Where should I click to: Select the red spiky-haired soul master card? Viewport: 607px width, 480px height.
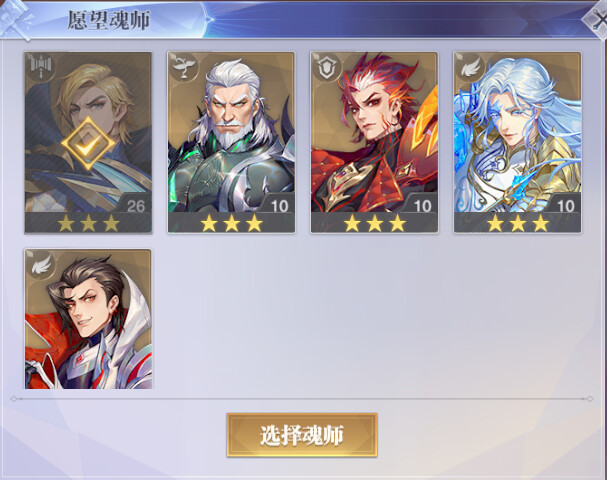tap(374, 142)
